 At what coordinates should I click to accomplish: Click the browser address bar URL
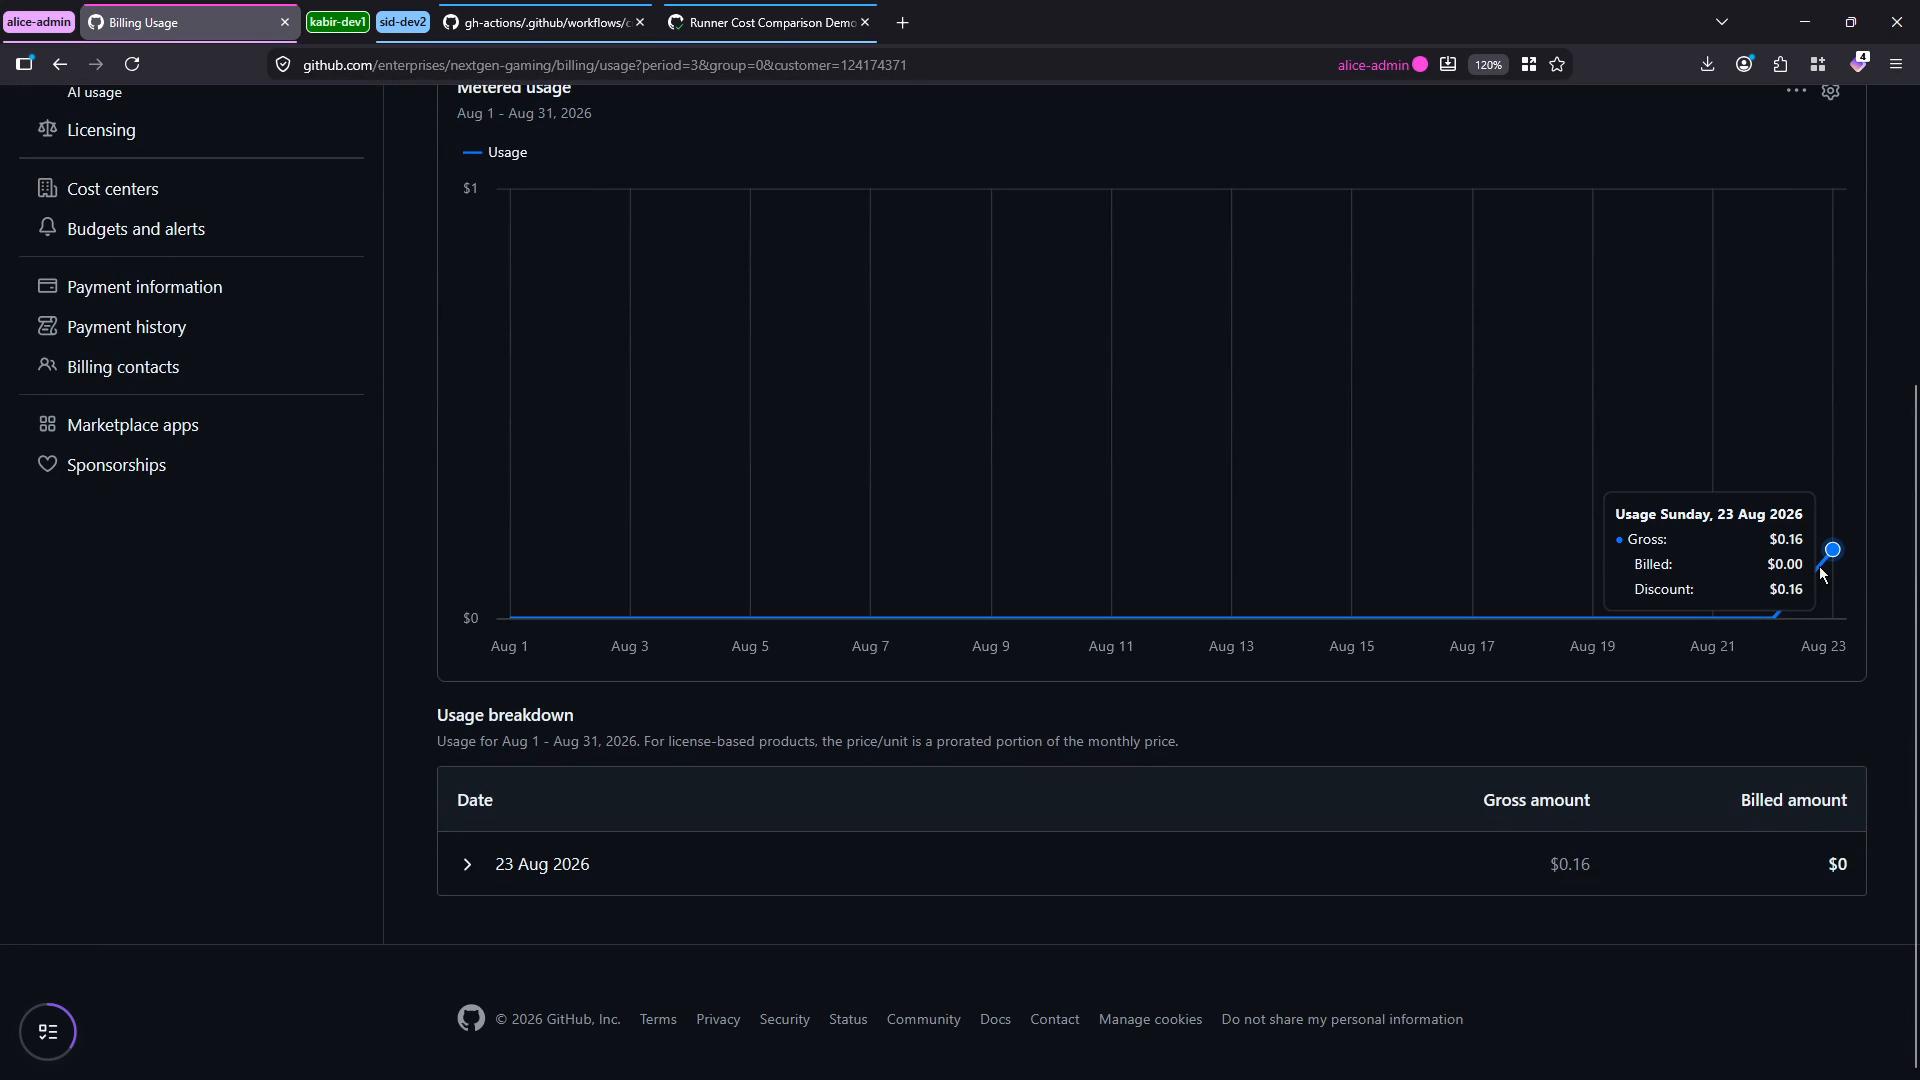604,65
